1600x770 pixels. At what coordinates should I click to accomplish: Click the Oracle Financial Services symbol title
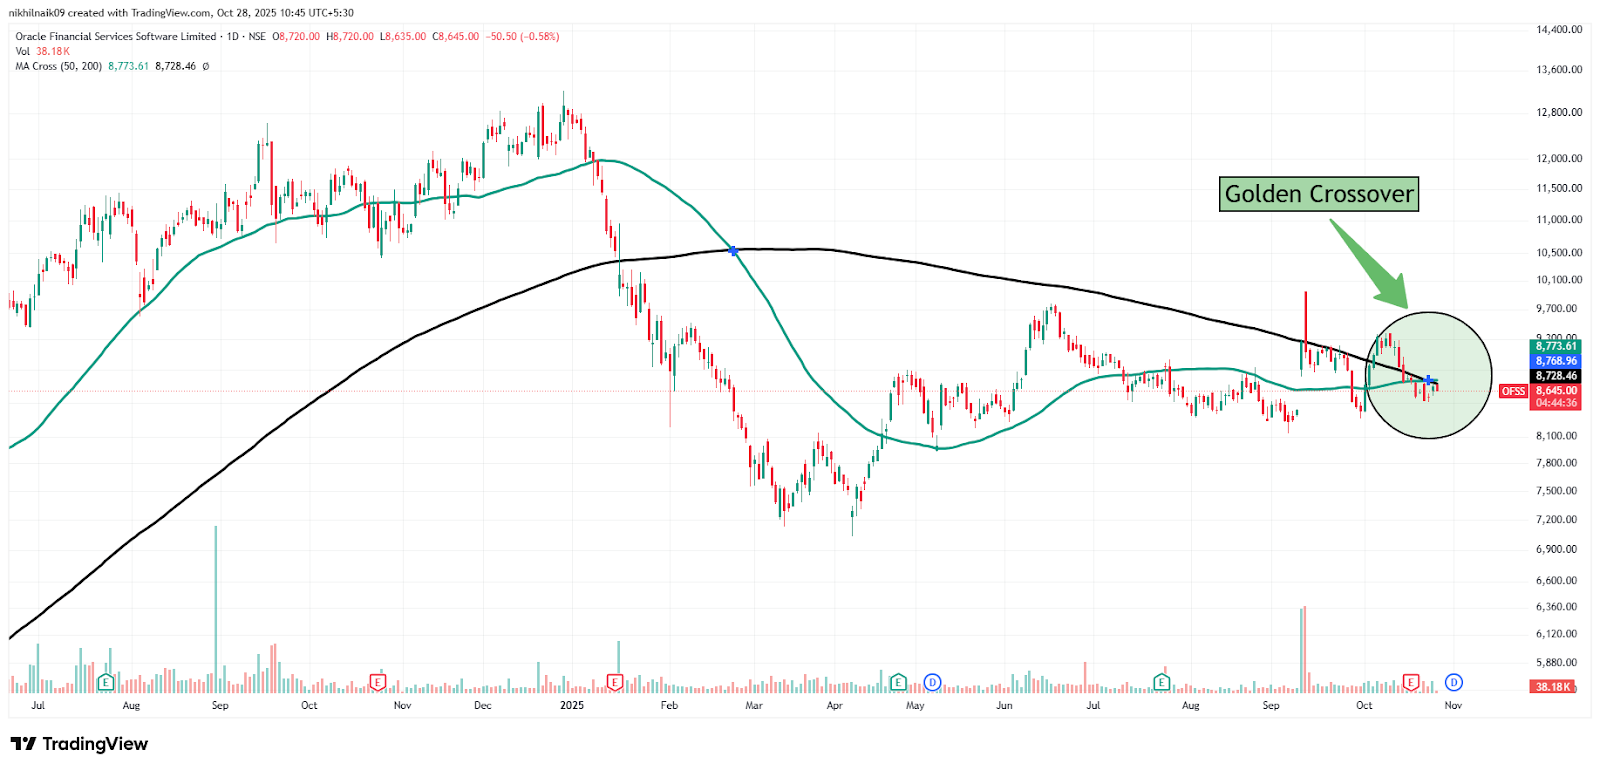point(115,36)
